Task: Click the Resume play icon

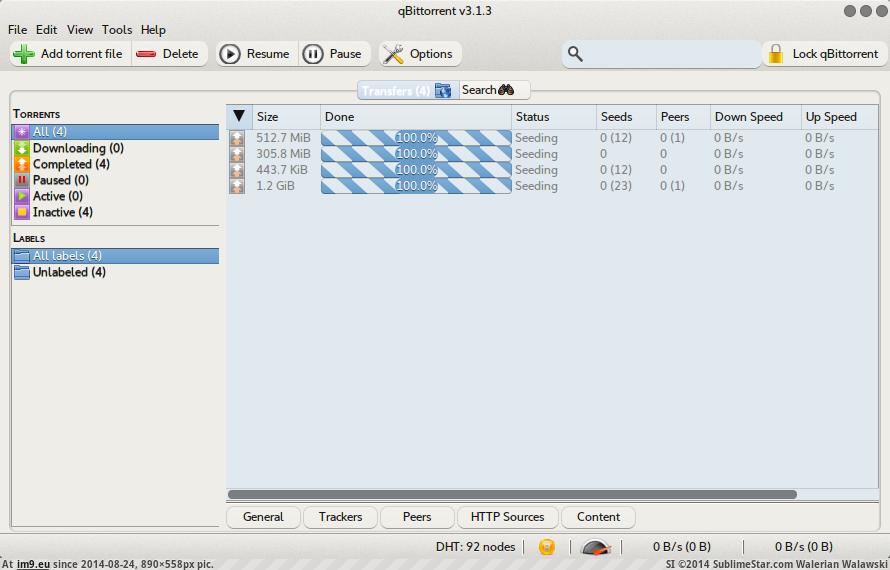Action: pyautogui.click(x=230, y=54)
